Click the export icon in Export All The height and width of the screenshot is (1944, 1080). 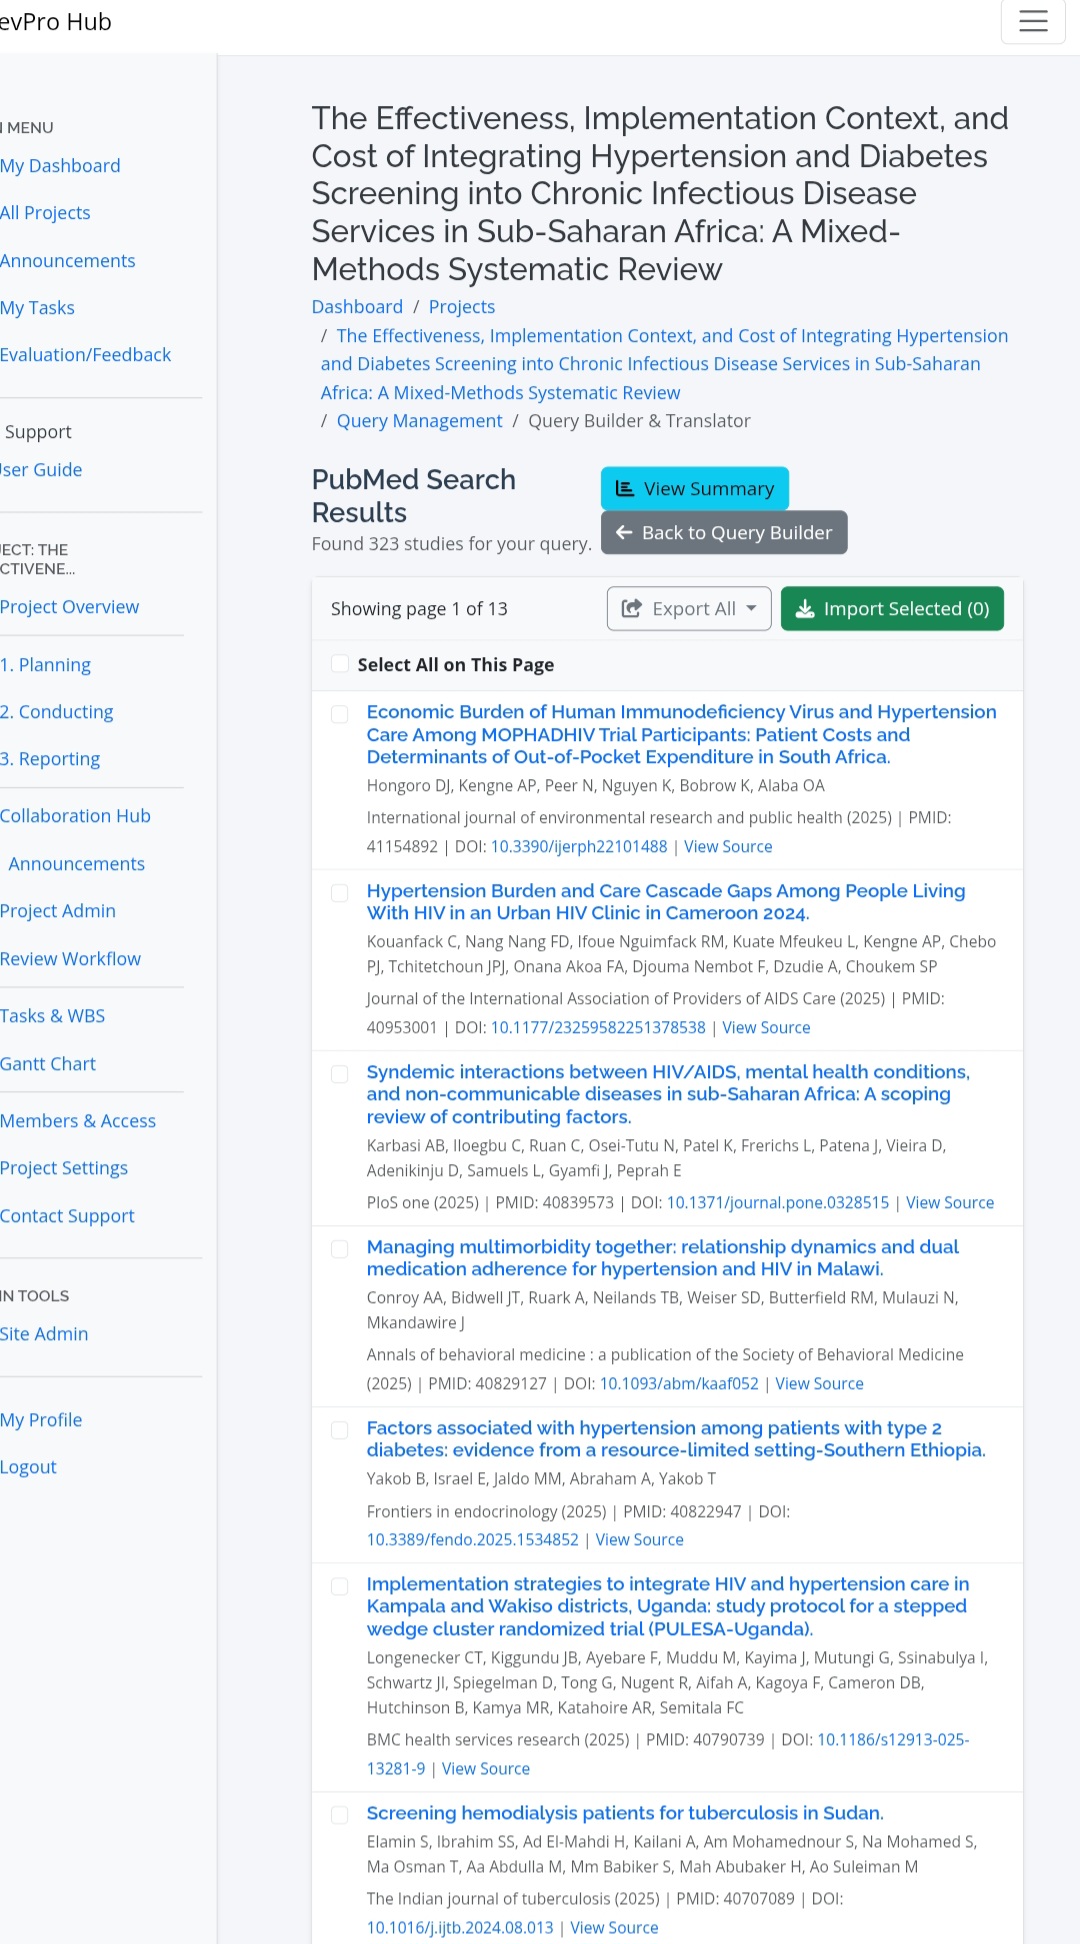[632, 609]
